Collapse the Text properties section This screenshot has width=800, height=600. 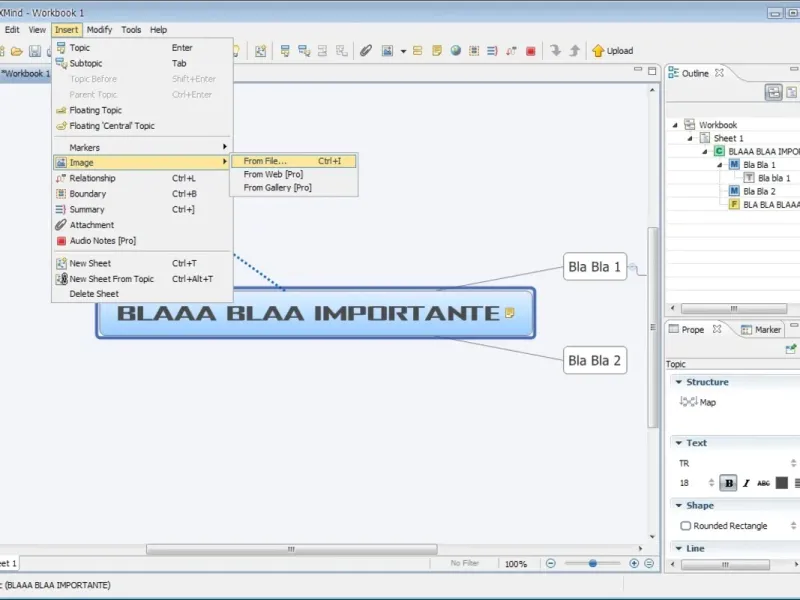(679, 443)
